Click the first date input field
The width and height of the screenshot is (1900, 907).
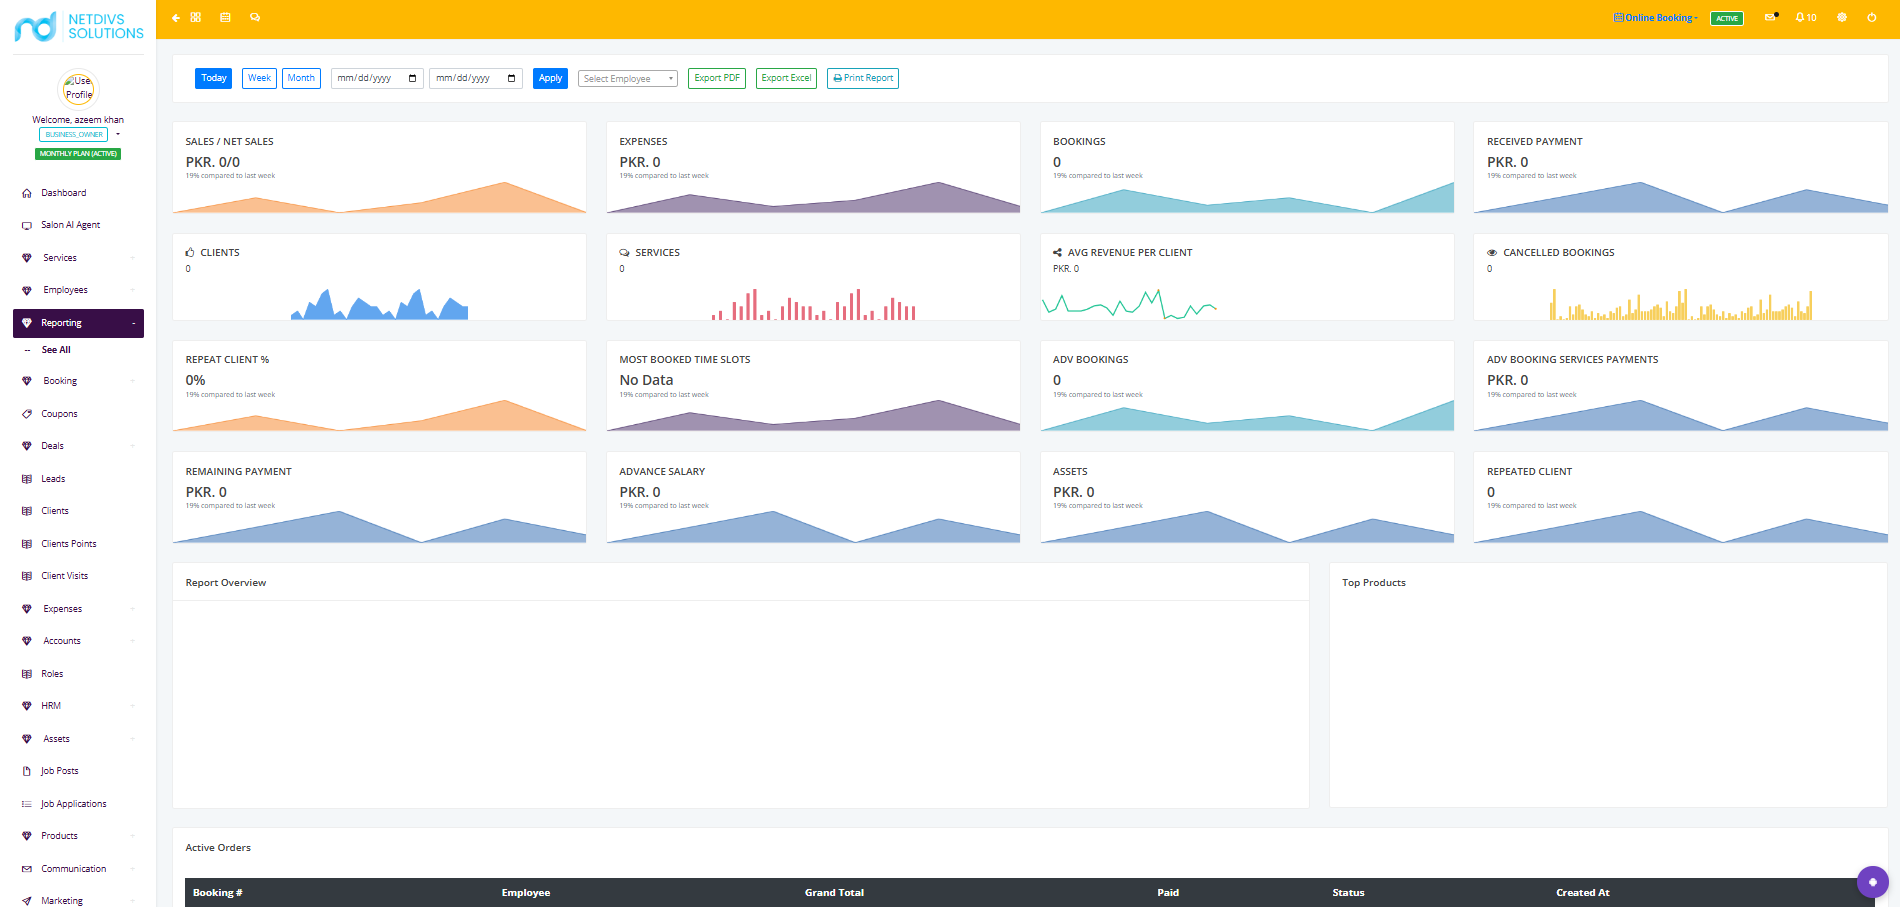click(x=377, y=78)
